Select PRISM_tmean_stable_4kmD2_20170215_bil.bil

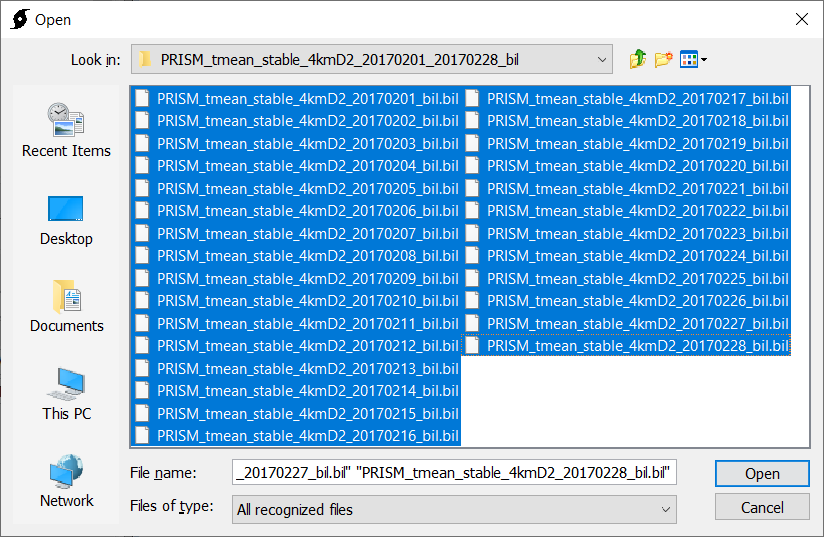pos(297,413)
